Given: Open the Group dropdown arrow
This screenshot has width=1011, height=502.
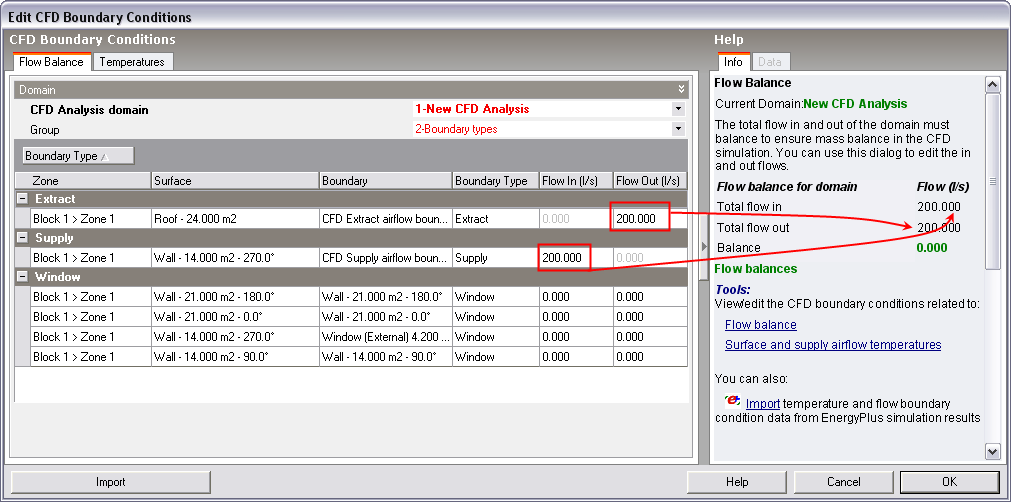Looking at the screenshot, I should 678,129.
